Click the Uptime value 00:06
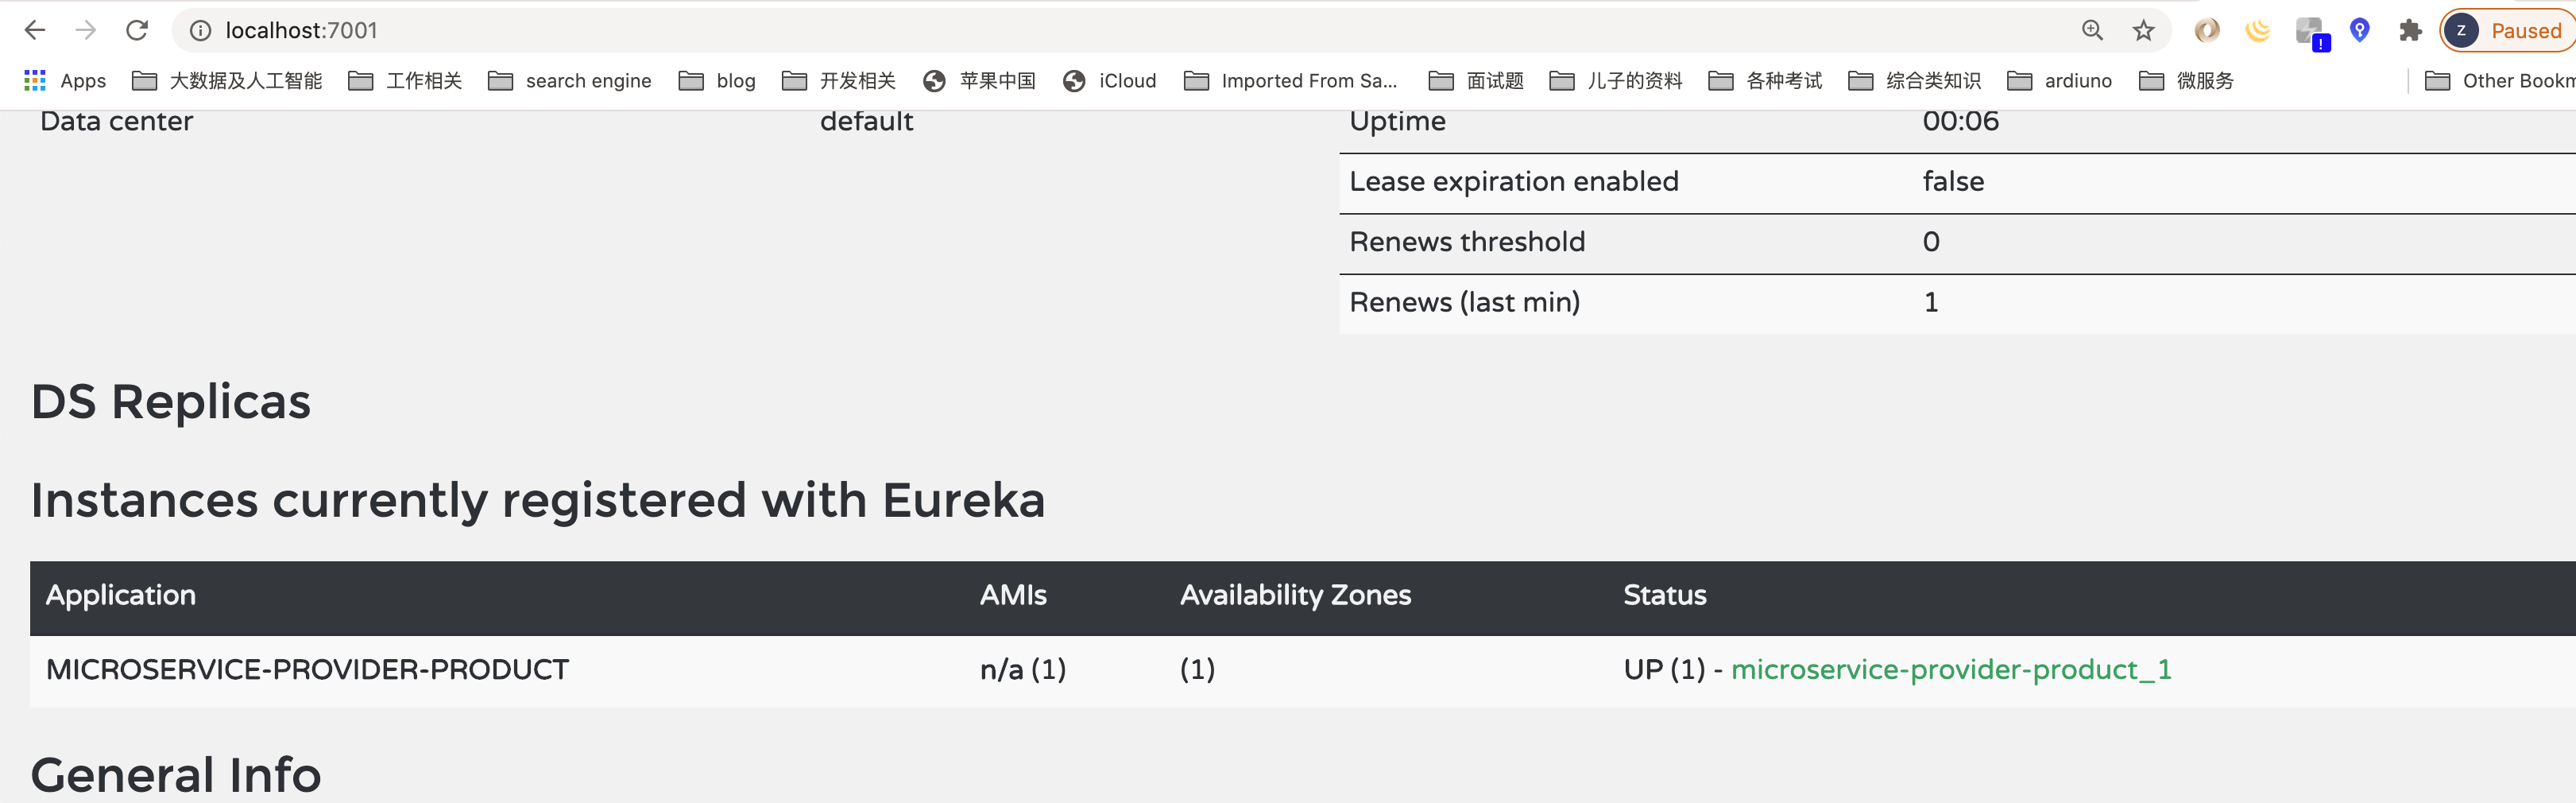This screenshot has width=2576, height=803. pyautogui.click(x=1960, y=121)
